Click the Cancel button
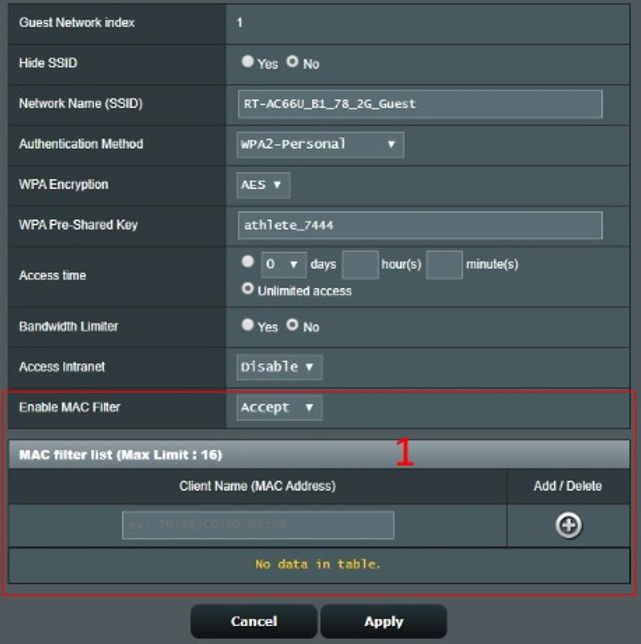Screen dimensions: 641x644 pyautogui.click(x=254, y=622)
